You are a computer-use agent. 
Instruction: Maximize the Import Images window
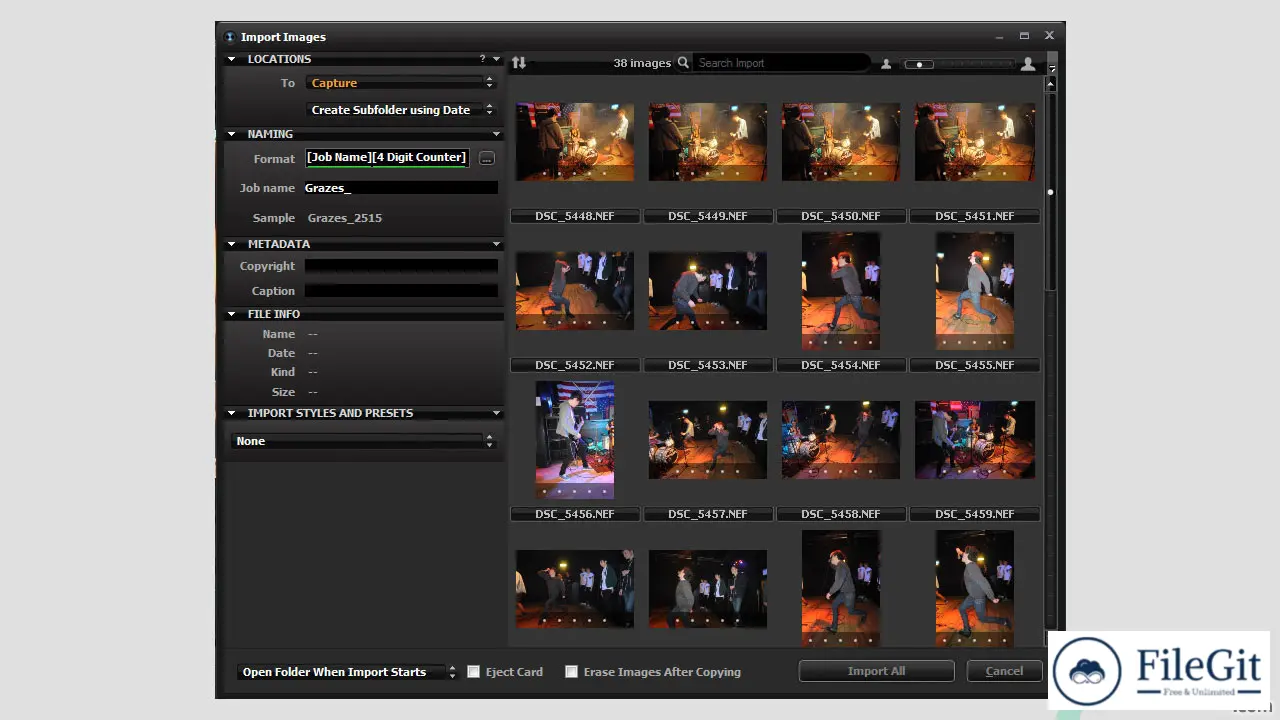tap(1024, 36)
